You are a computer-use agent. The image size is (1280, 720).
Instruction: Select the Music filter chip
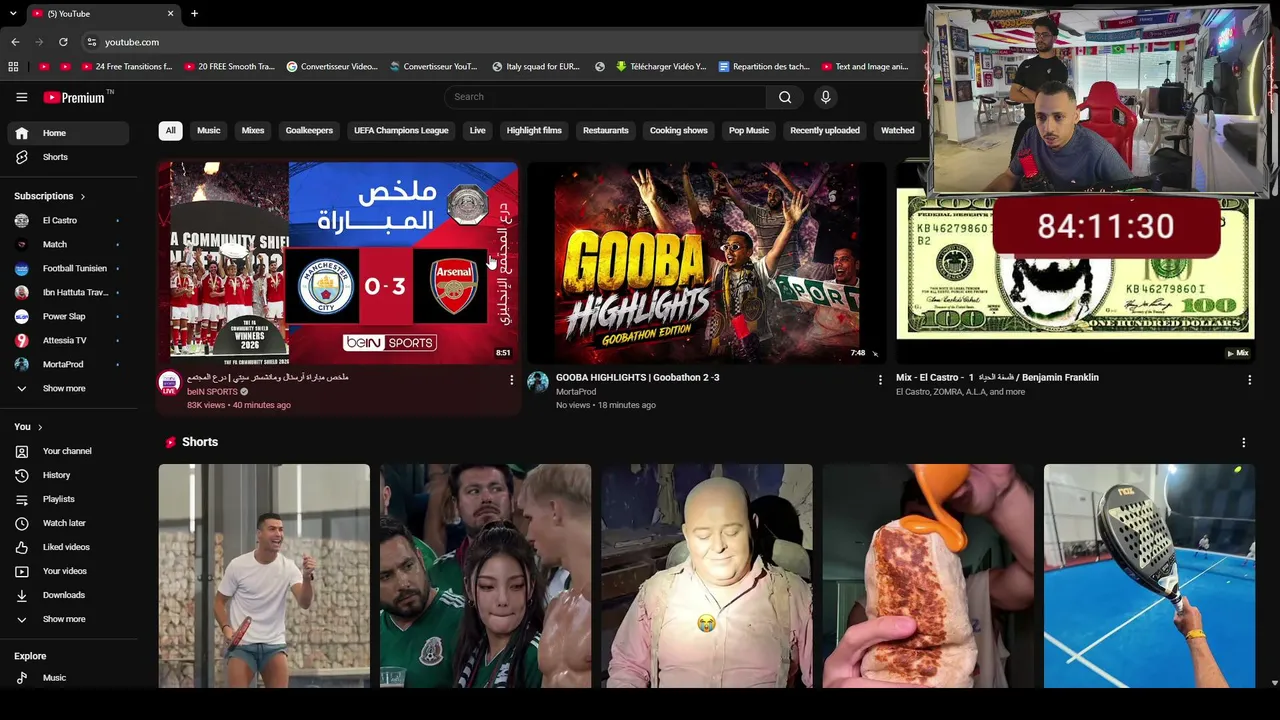coord(208,130)
